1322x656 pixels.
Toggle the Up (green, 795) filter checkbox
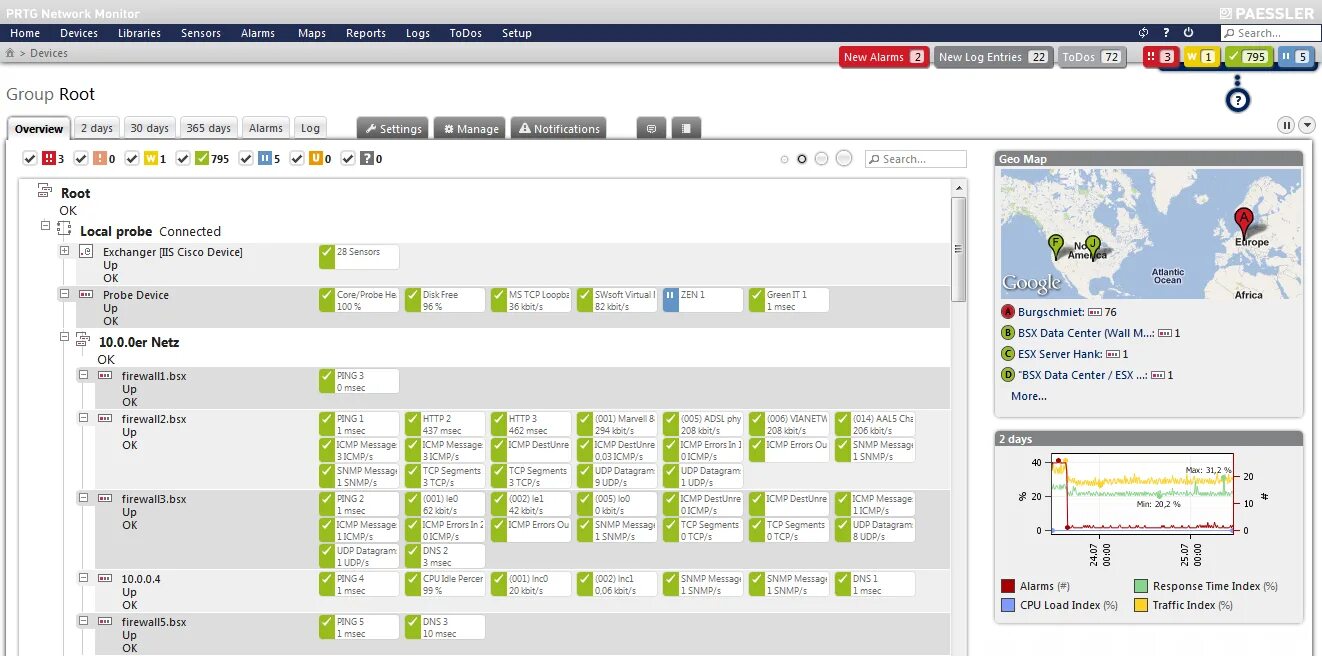coord(182,158)
